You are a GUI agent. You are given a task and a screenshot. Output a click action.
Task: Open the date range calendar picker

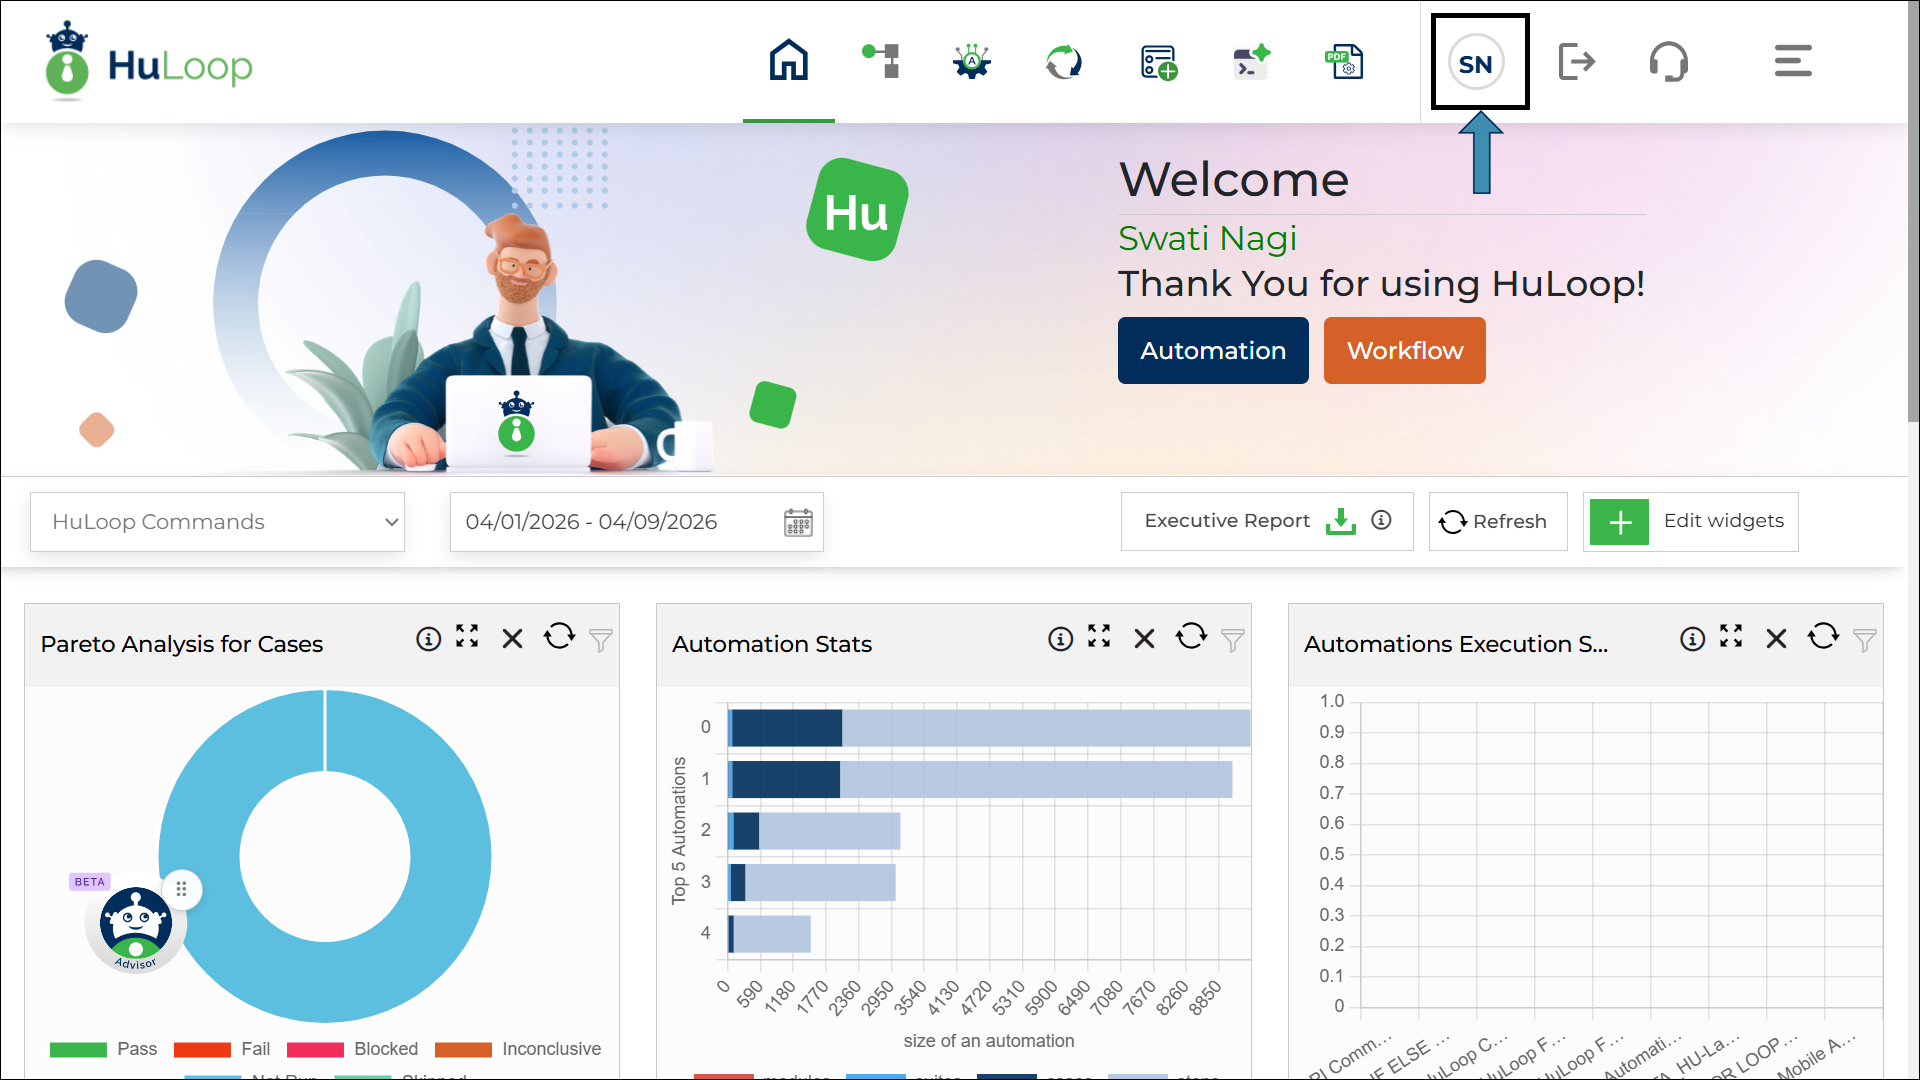[x=798, y=522]
